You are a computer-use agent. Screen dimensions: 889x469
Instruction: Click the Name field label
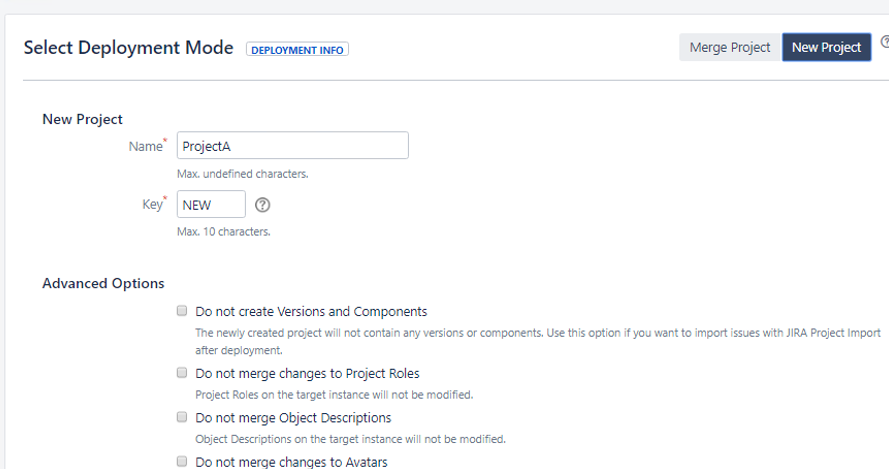pyautogui.click(x=145, y=146)
